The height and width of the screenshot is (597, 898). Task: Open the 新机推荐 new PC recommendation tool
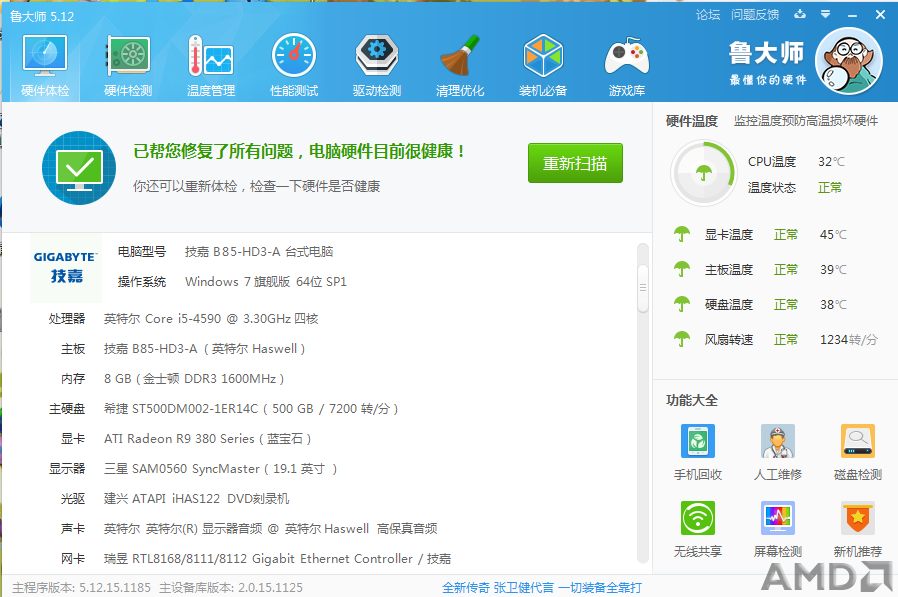pyautogui.click(x=857, y=529)
